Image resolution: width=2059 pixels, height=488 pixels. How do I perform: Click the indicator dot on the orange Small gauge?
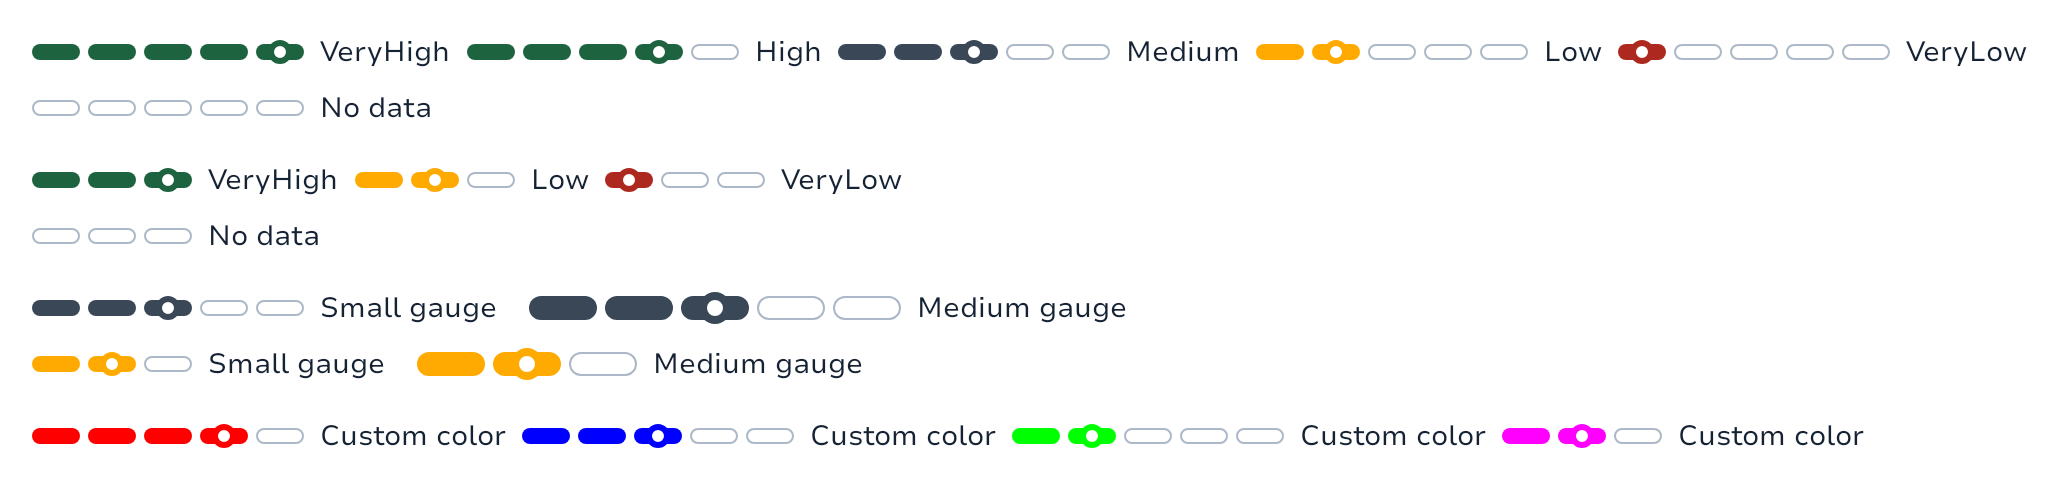[x=112, y=364]
